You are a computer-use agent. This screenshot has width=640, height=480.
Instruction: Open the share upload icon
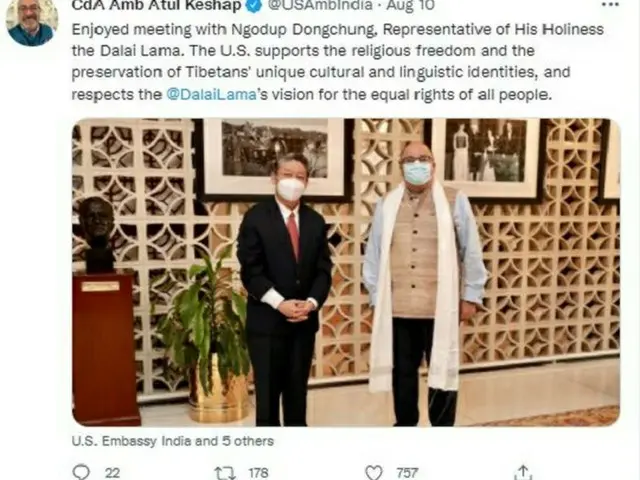pyautogui.click(x=523, y=473)
